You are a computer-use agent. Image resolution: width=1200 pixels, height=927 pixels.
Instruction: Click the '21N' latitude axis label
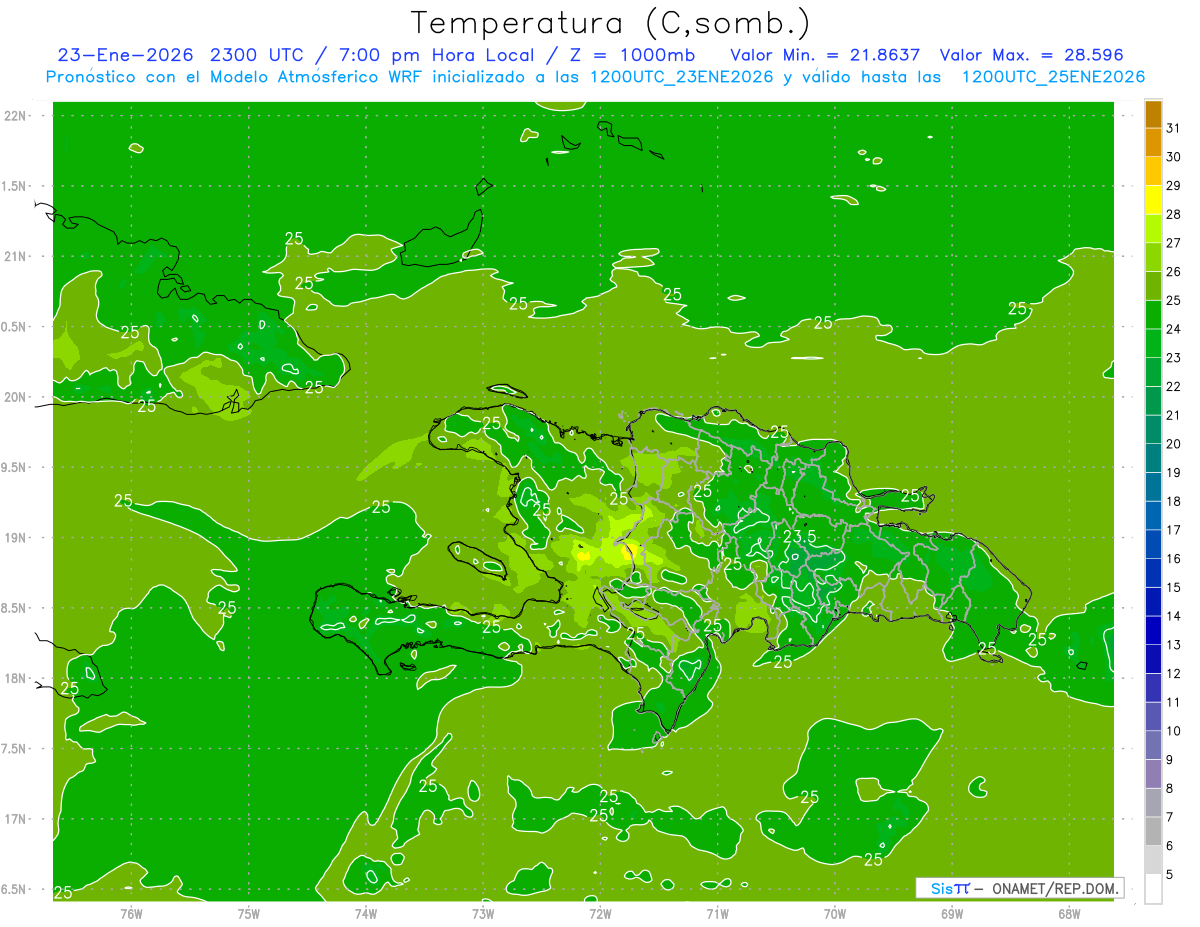click(16, 257)
